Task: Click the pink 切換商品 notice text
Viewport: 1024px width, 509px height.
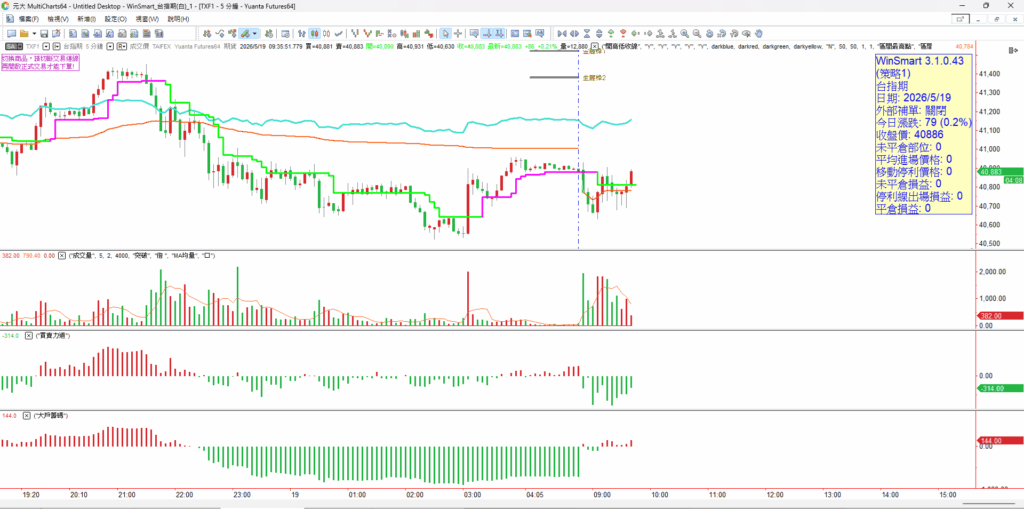Action: coord(40,61)
